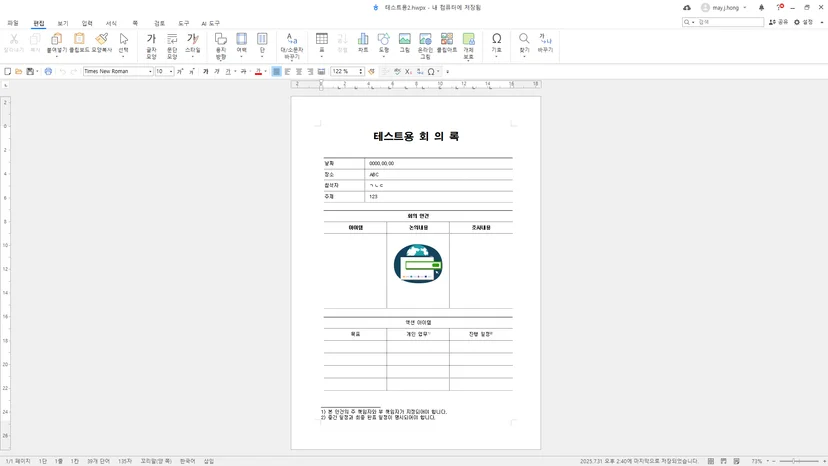Screen dimensions: 828x466
Task: Click the Replace (바꾸기) icon
Action: tap(545, 39)
